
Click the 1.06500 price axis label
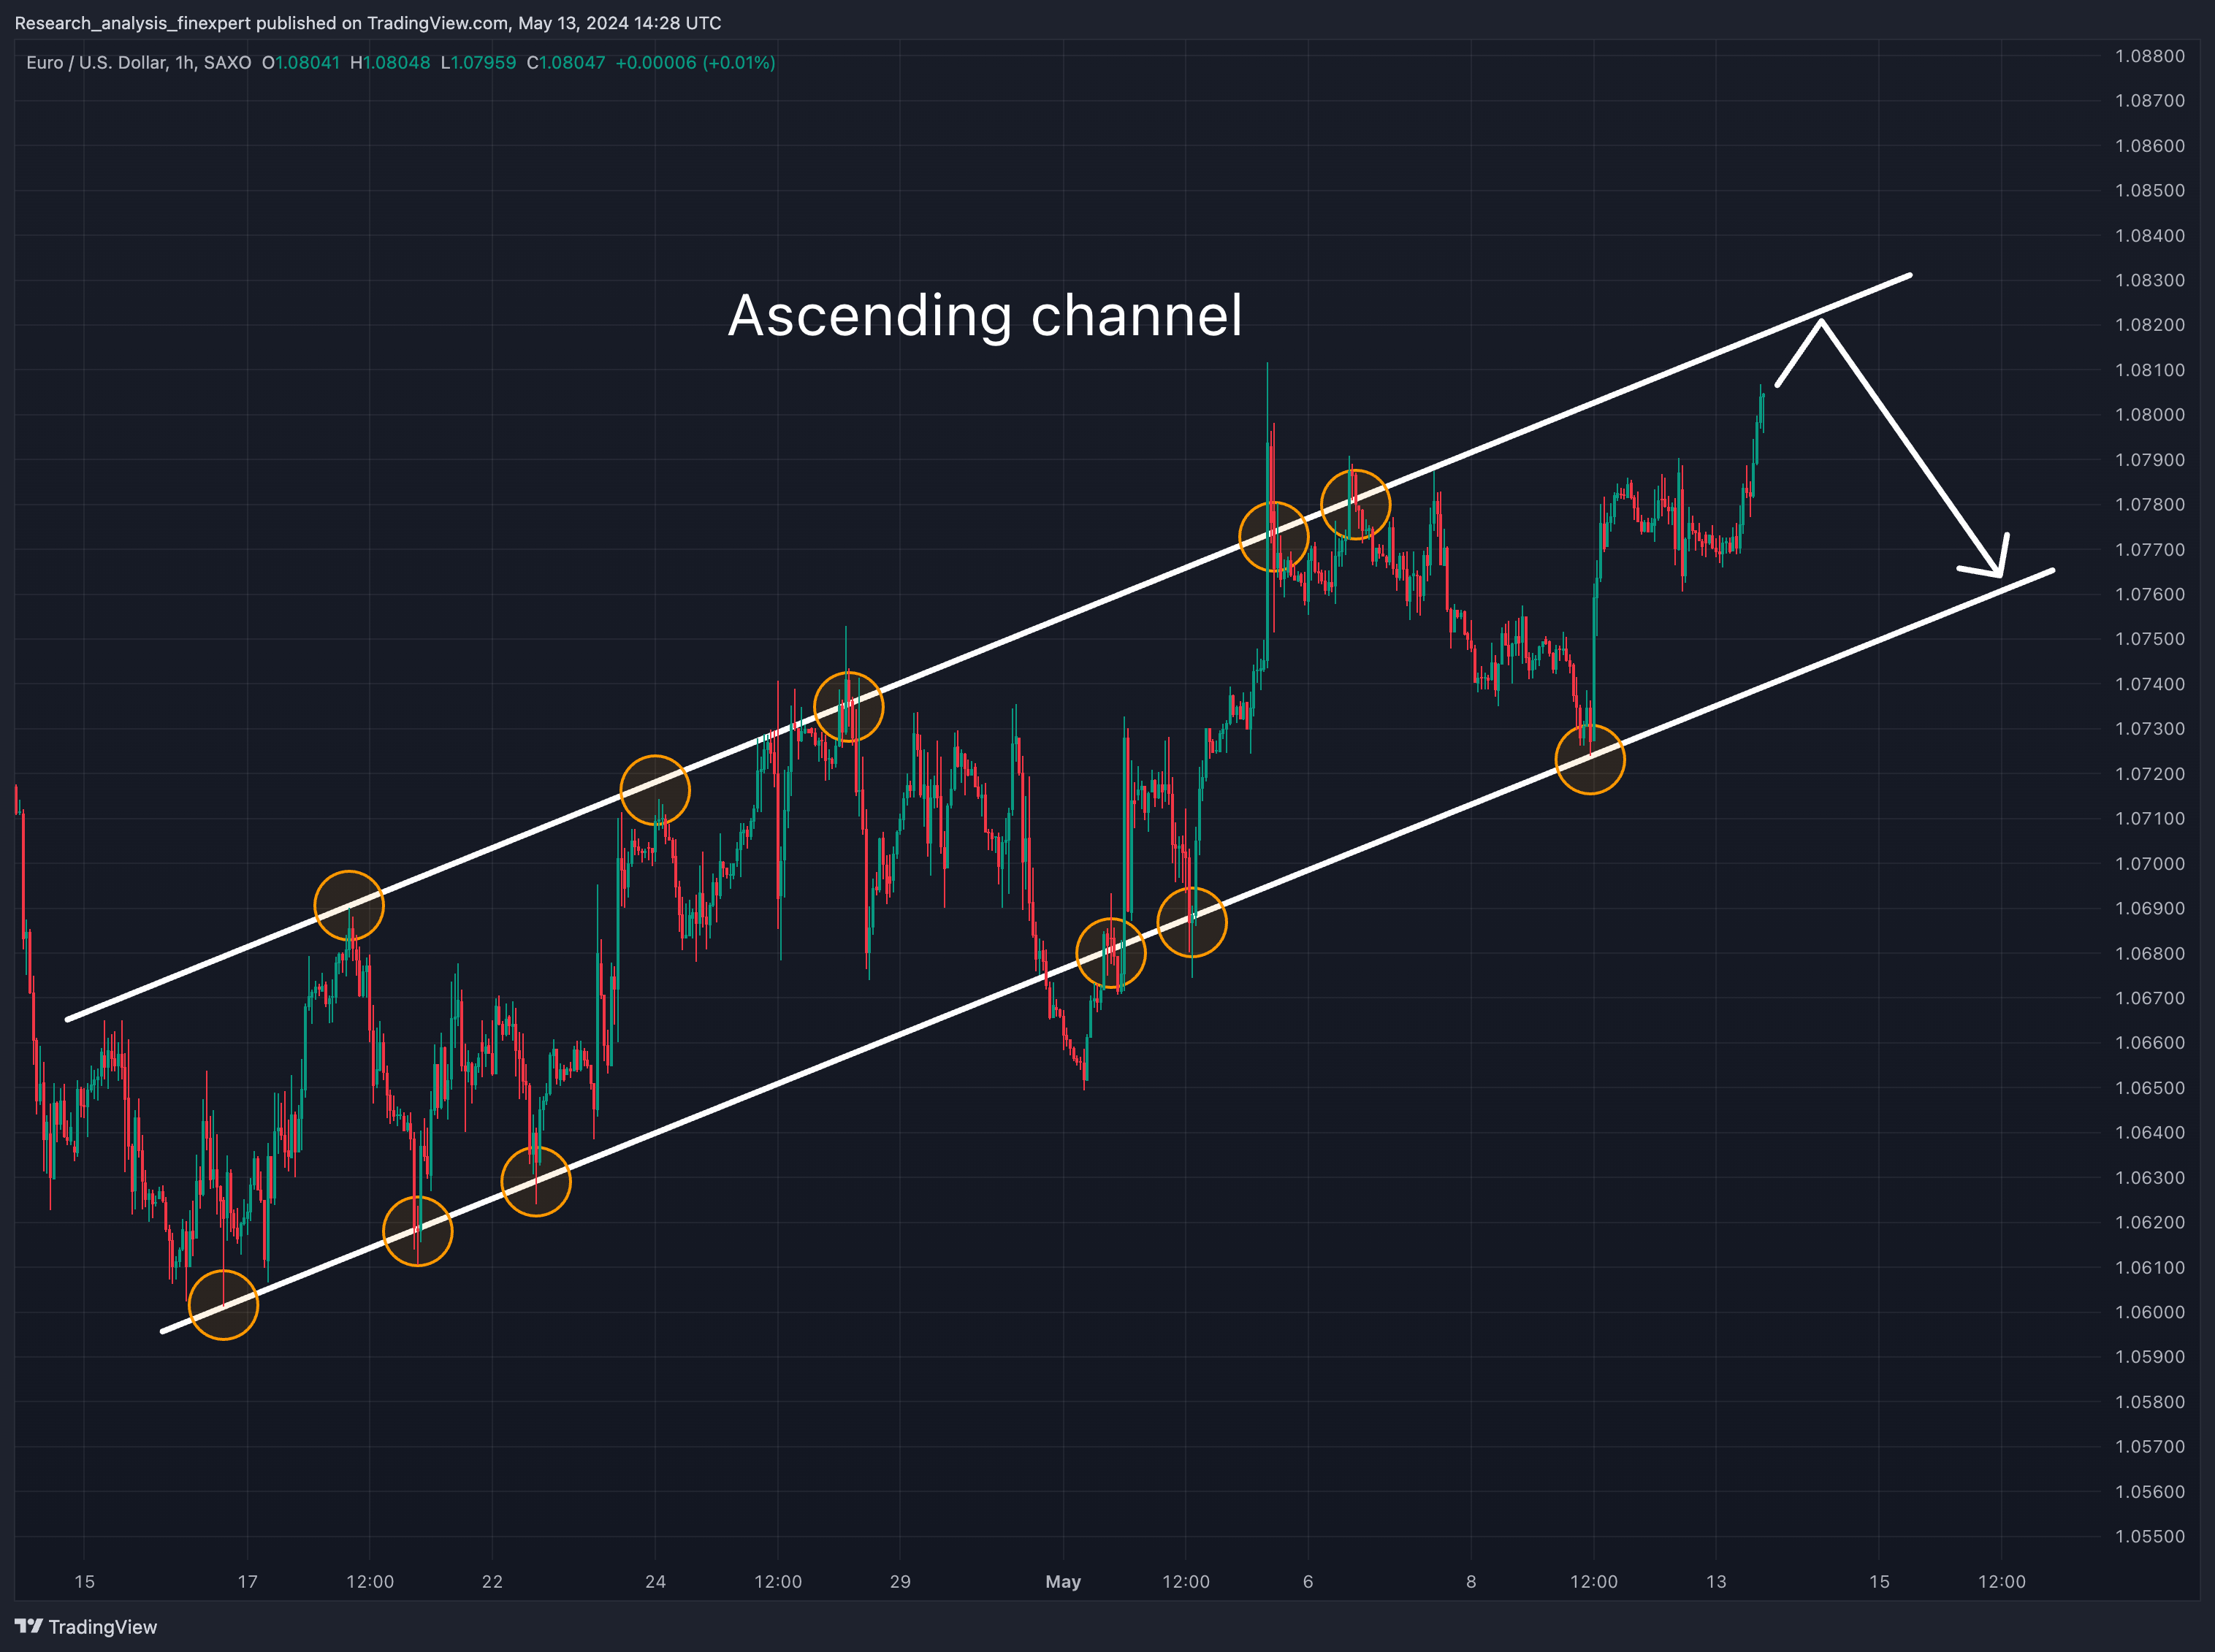click(2150, 1088)
